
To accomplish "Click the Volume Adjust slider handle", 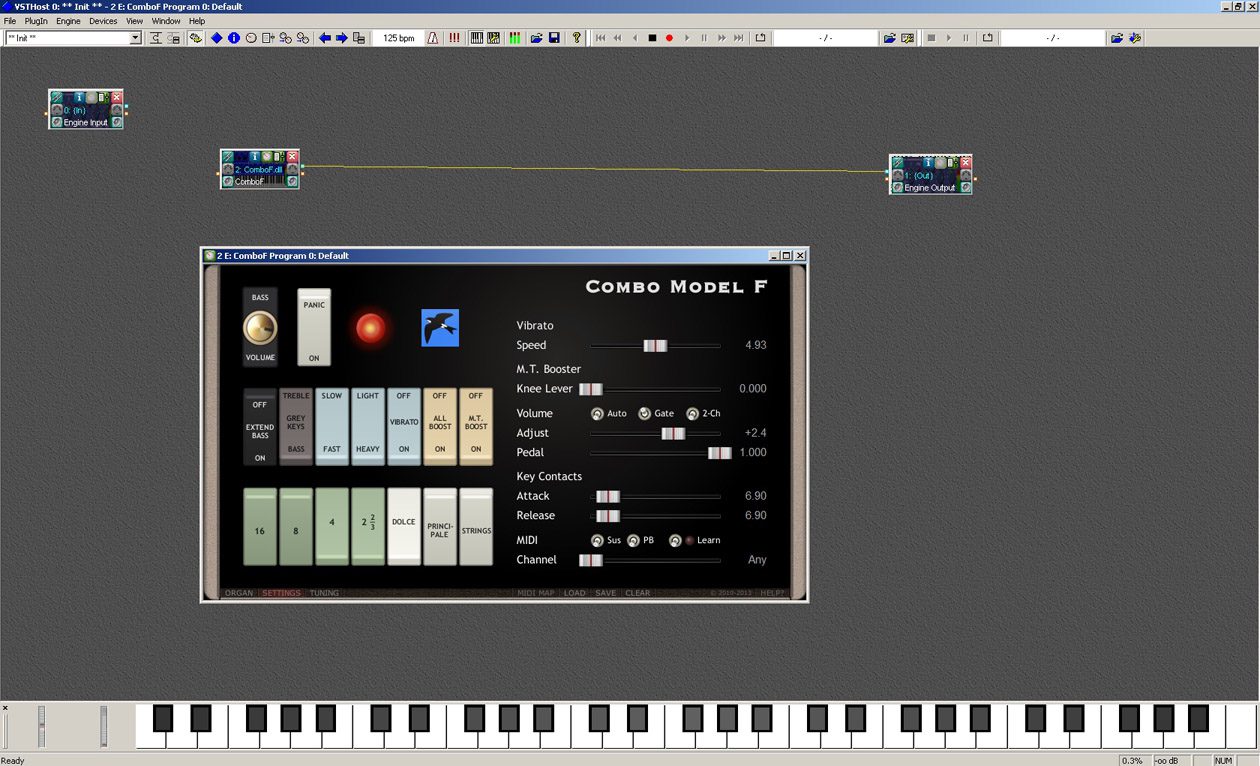I will [x=673, y=433].
